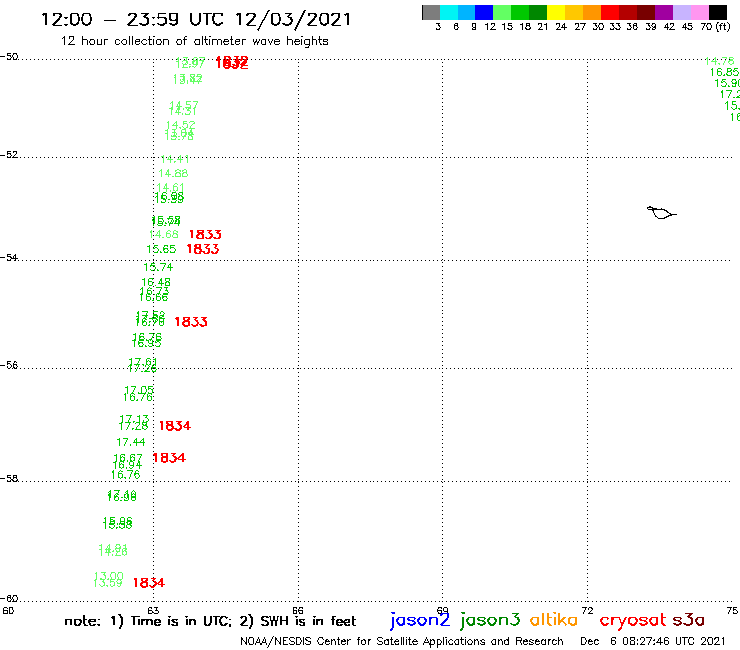Image resolution: width=740 pixels, height=650 pixels.
Task: Click the dark red "s3a" legend label
Action: [x=689, y=620]
